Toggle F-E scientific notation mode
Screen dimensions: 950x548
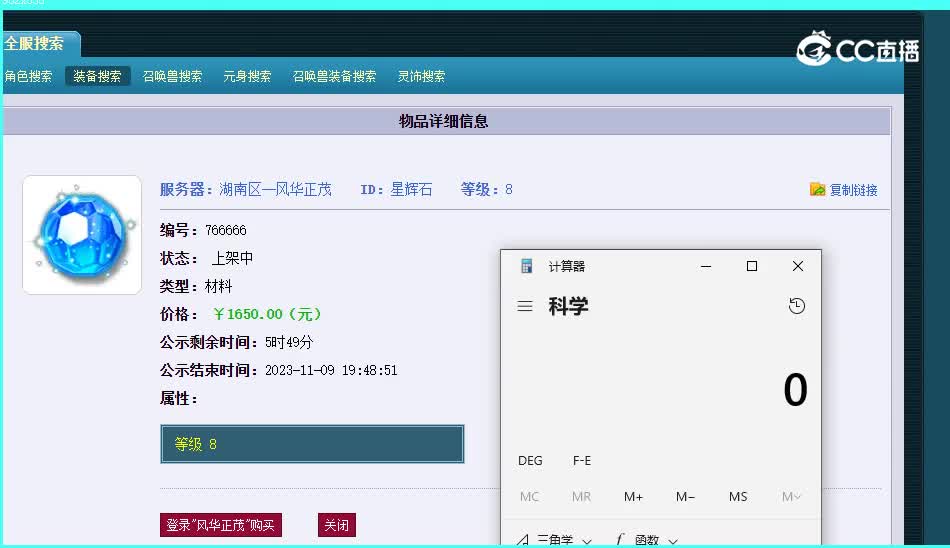point(581,461)
